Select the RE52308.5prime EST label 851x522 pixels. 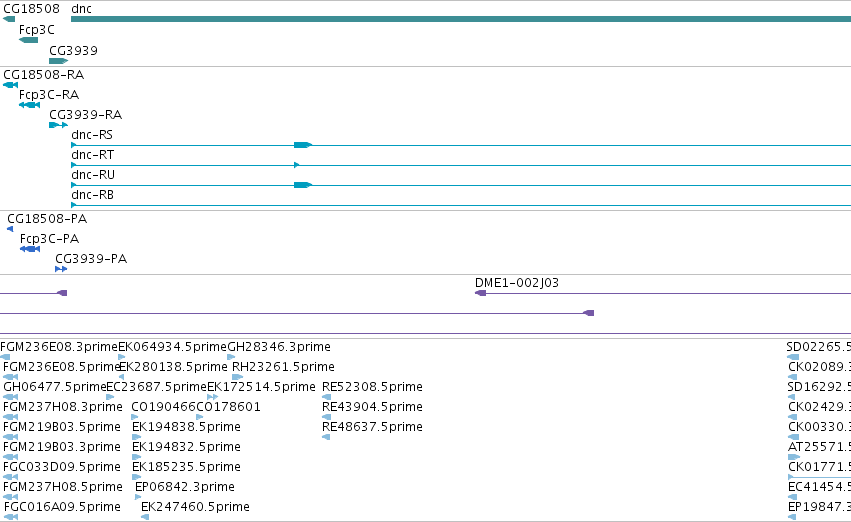372,387
